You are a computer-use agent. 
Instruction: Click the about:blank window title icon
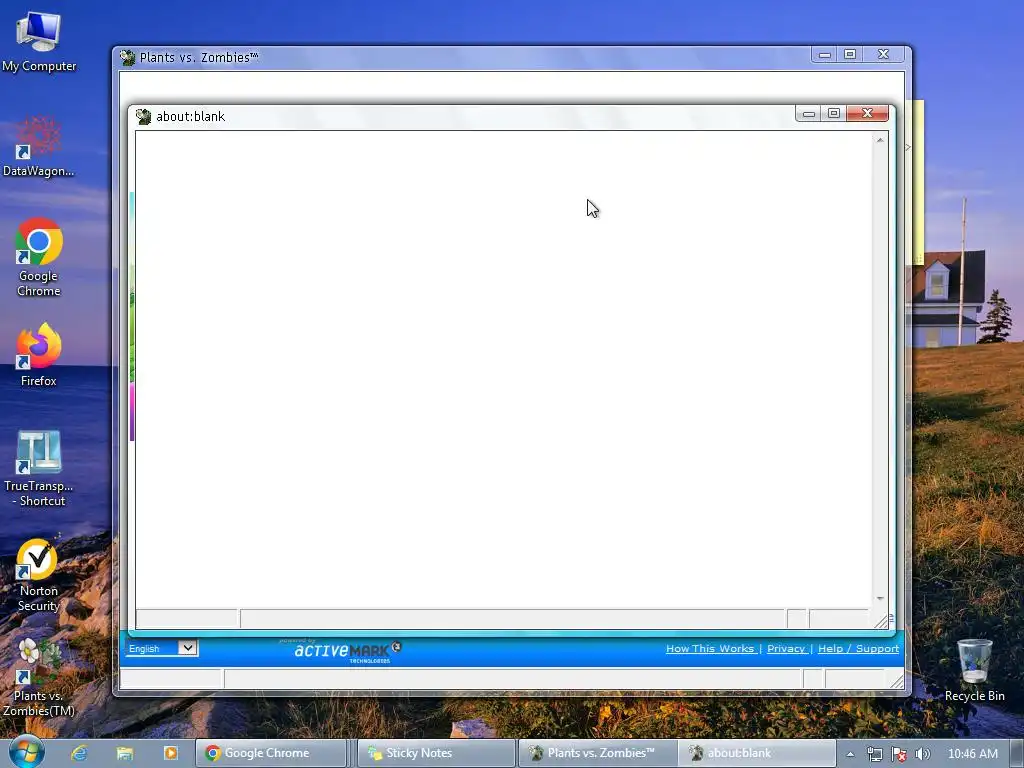143,116
